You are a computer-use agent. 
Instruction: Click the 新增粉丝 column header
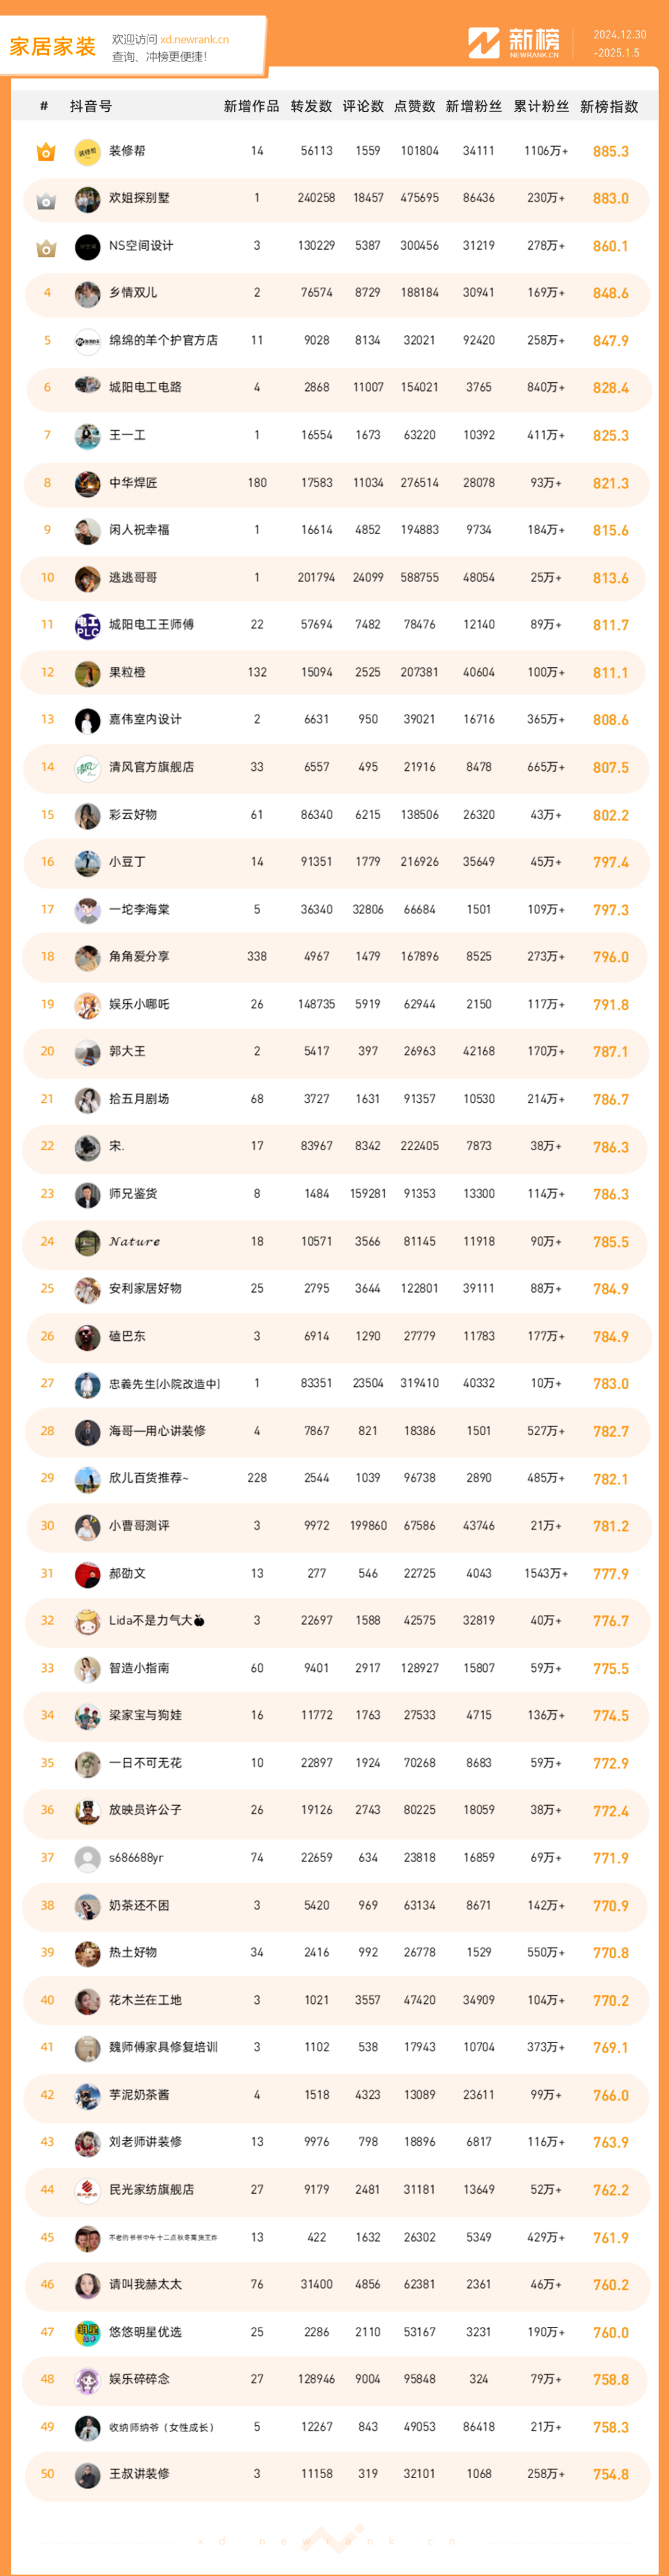(x=474, y=106)
